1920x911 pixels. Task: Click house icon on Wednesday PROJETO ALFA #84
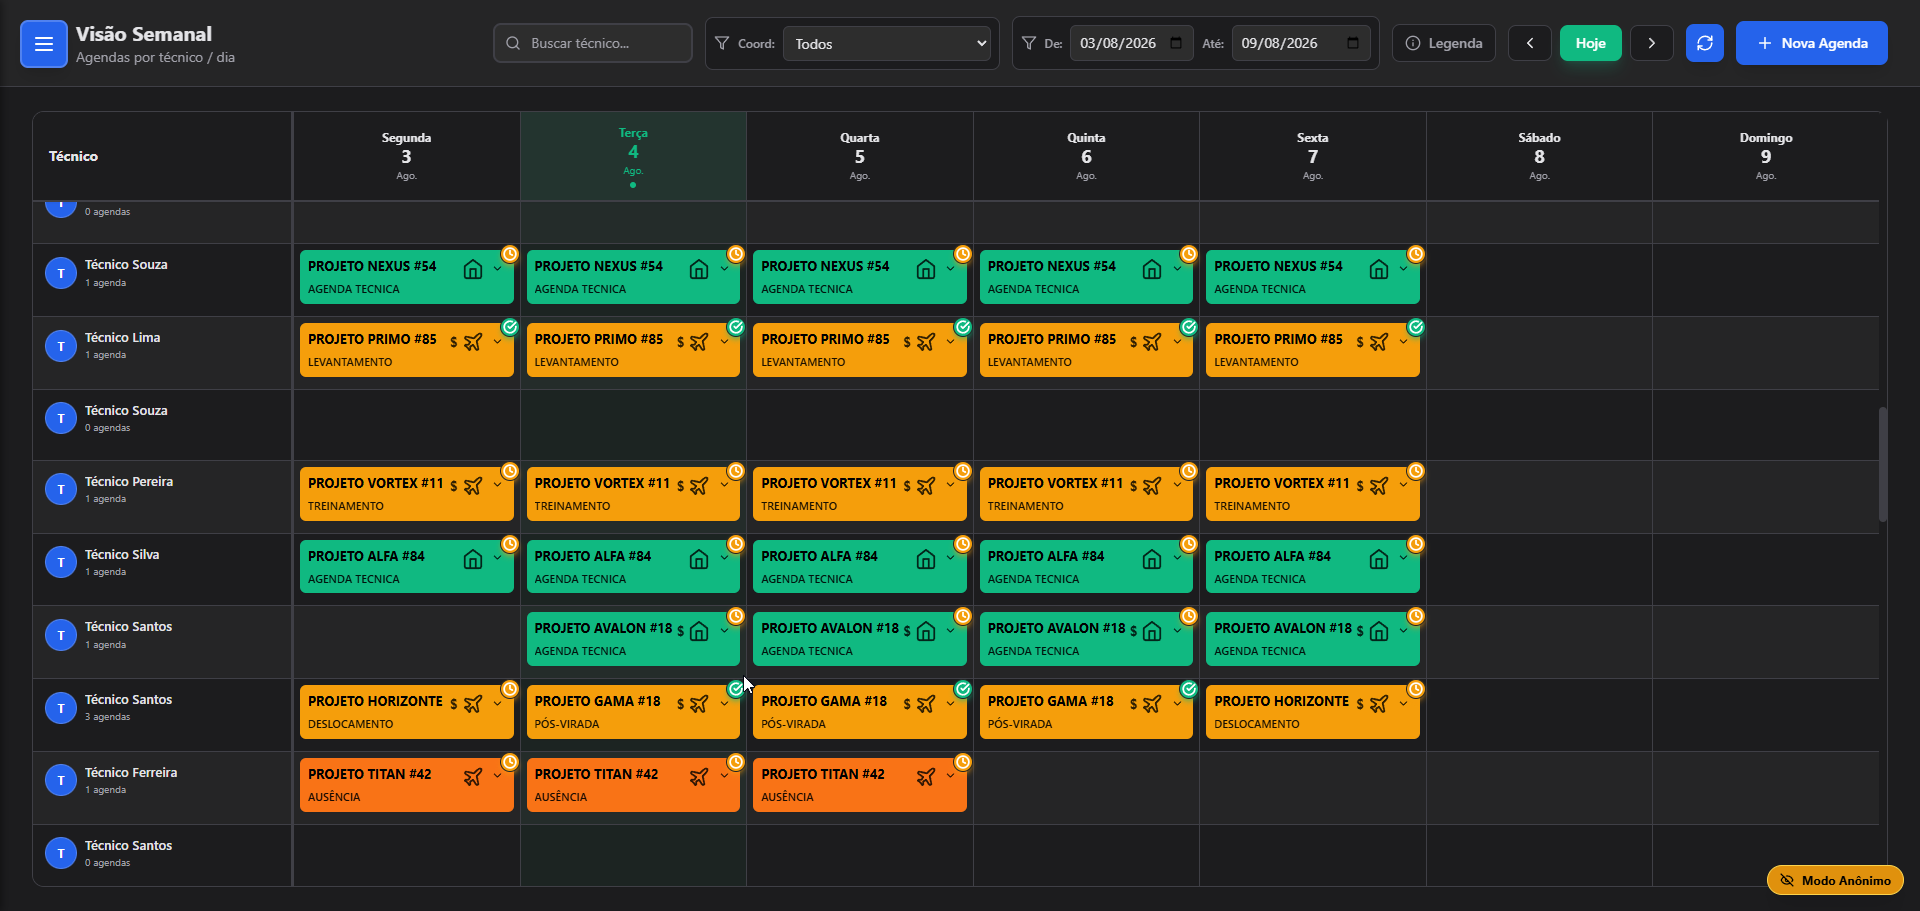tap(926, 560)
